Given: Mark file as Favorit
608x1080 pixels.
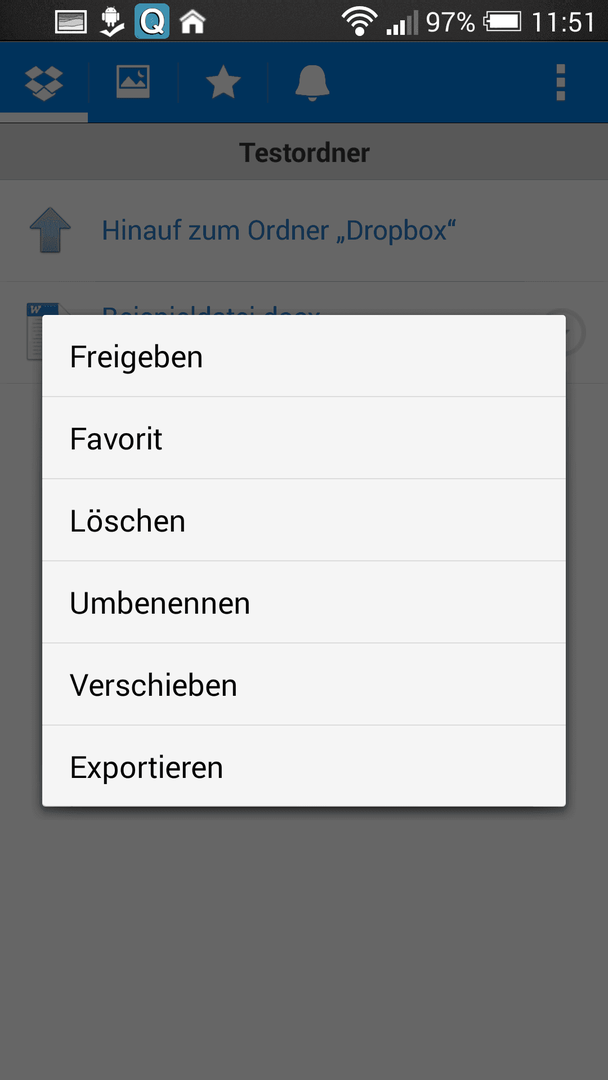Looking at the screenshot, I should (x=304, y=438).
